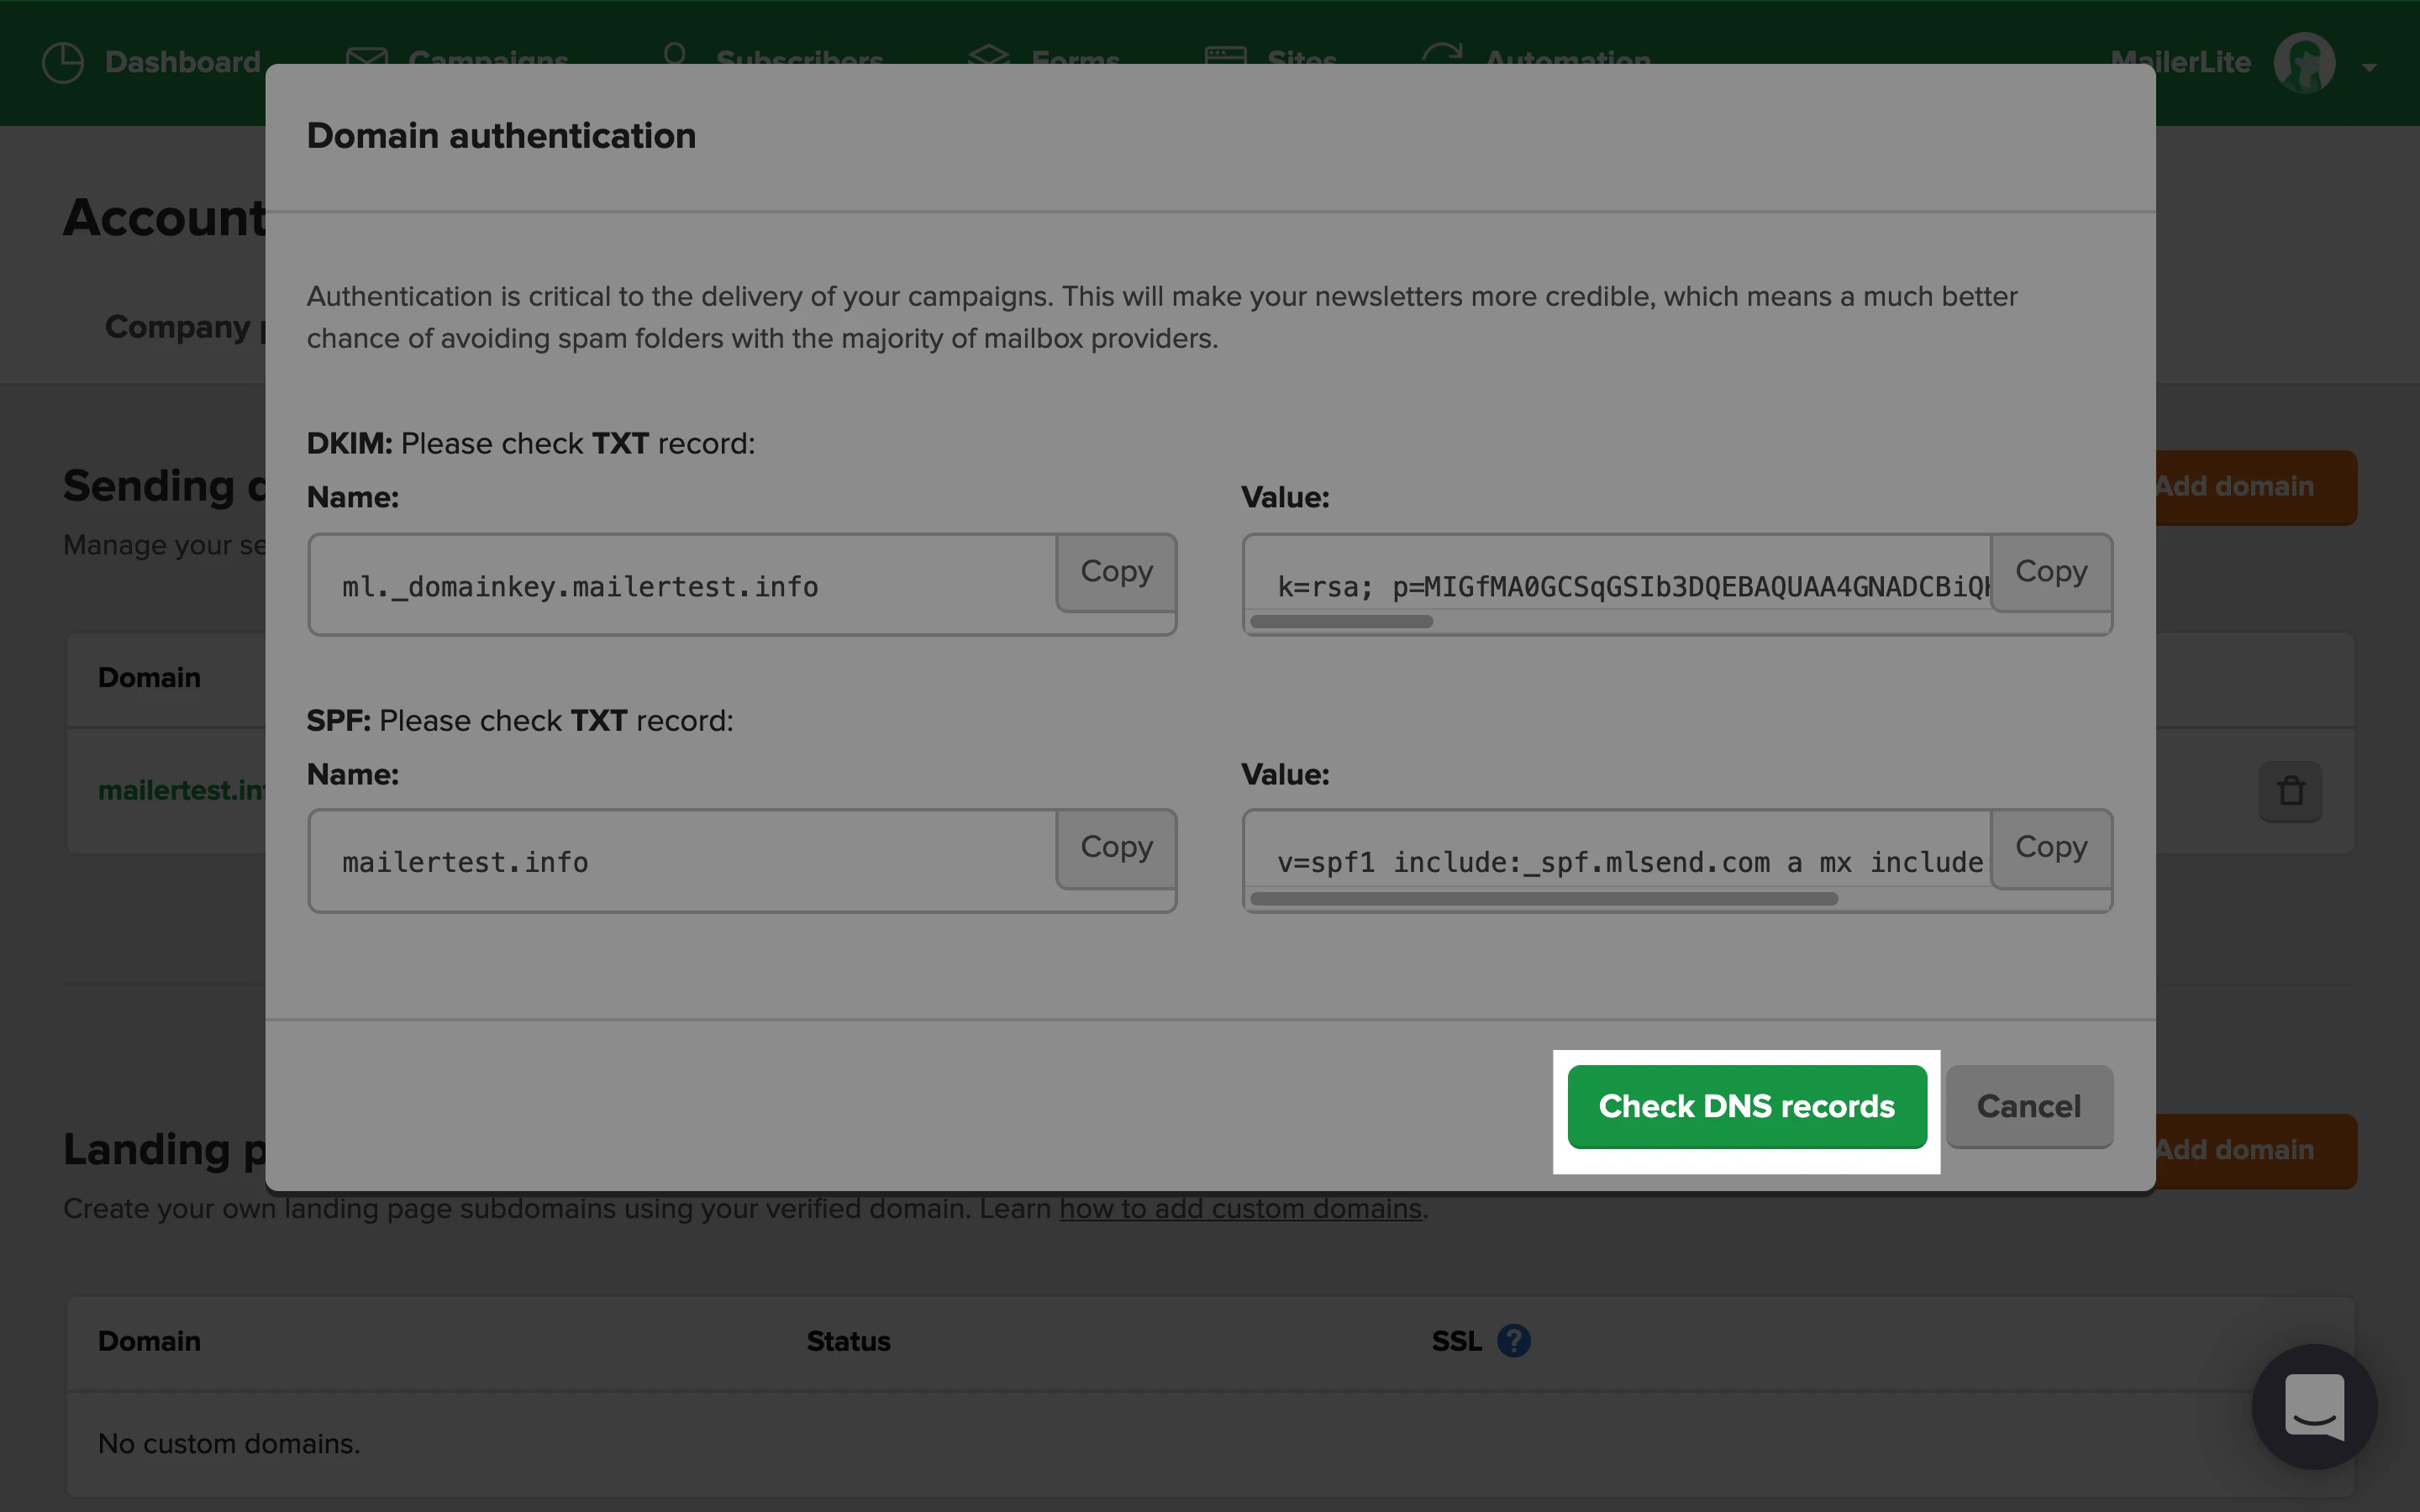Open the how to add custom domains link

click(x=1240, y=1208)
